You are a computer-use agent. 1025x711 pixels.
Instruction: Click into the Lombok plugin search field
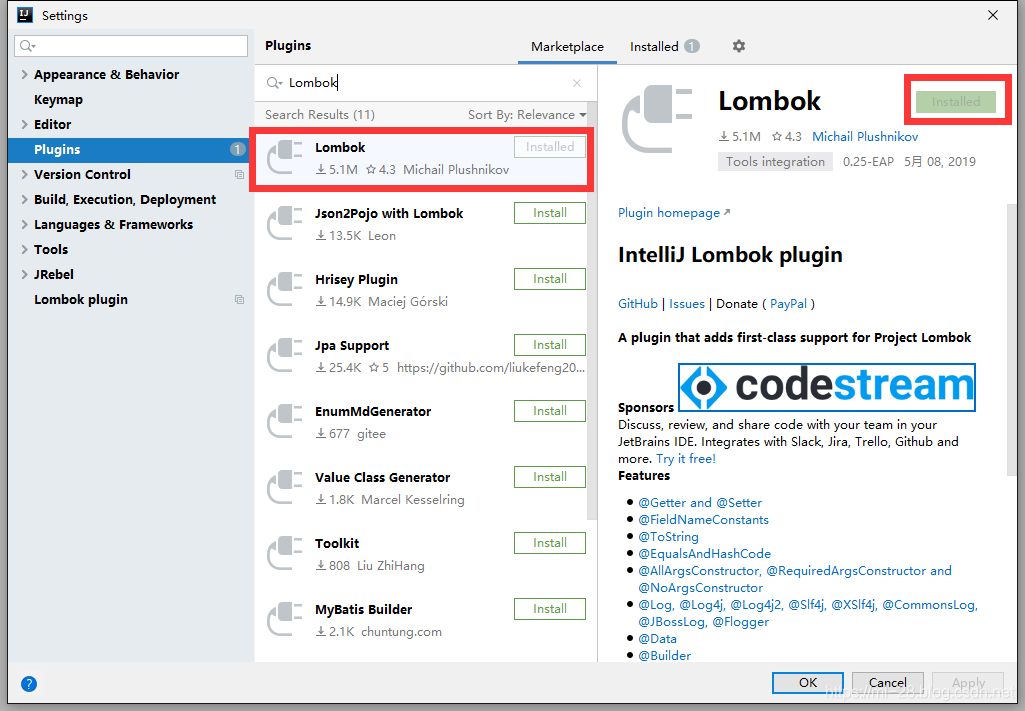coord(425,83)
